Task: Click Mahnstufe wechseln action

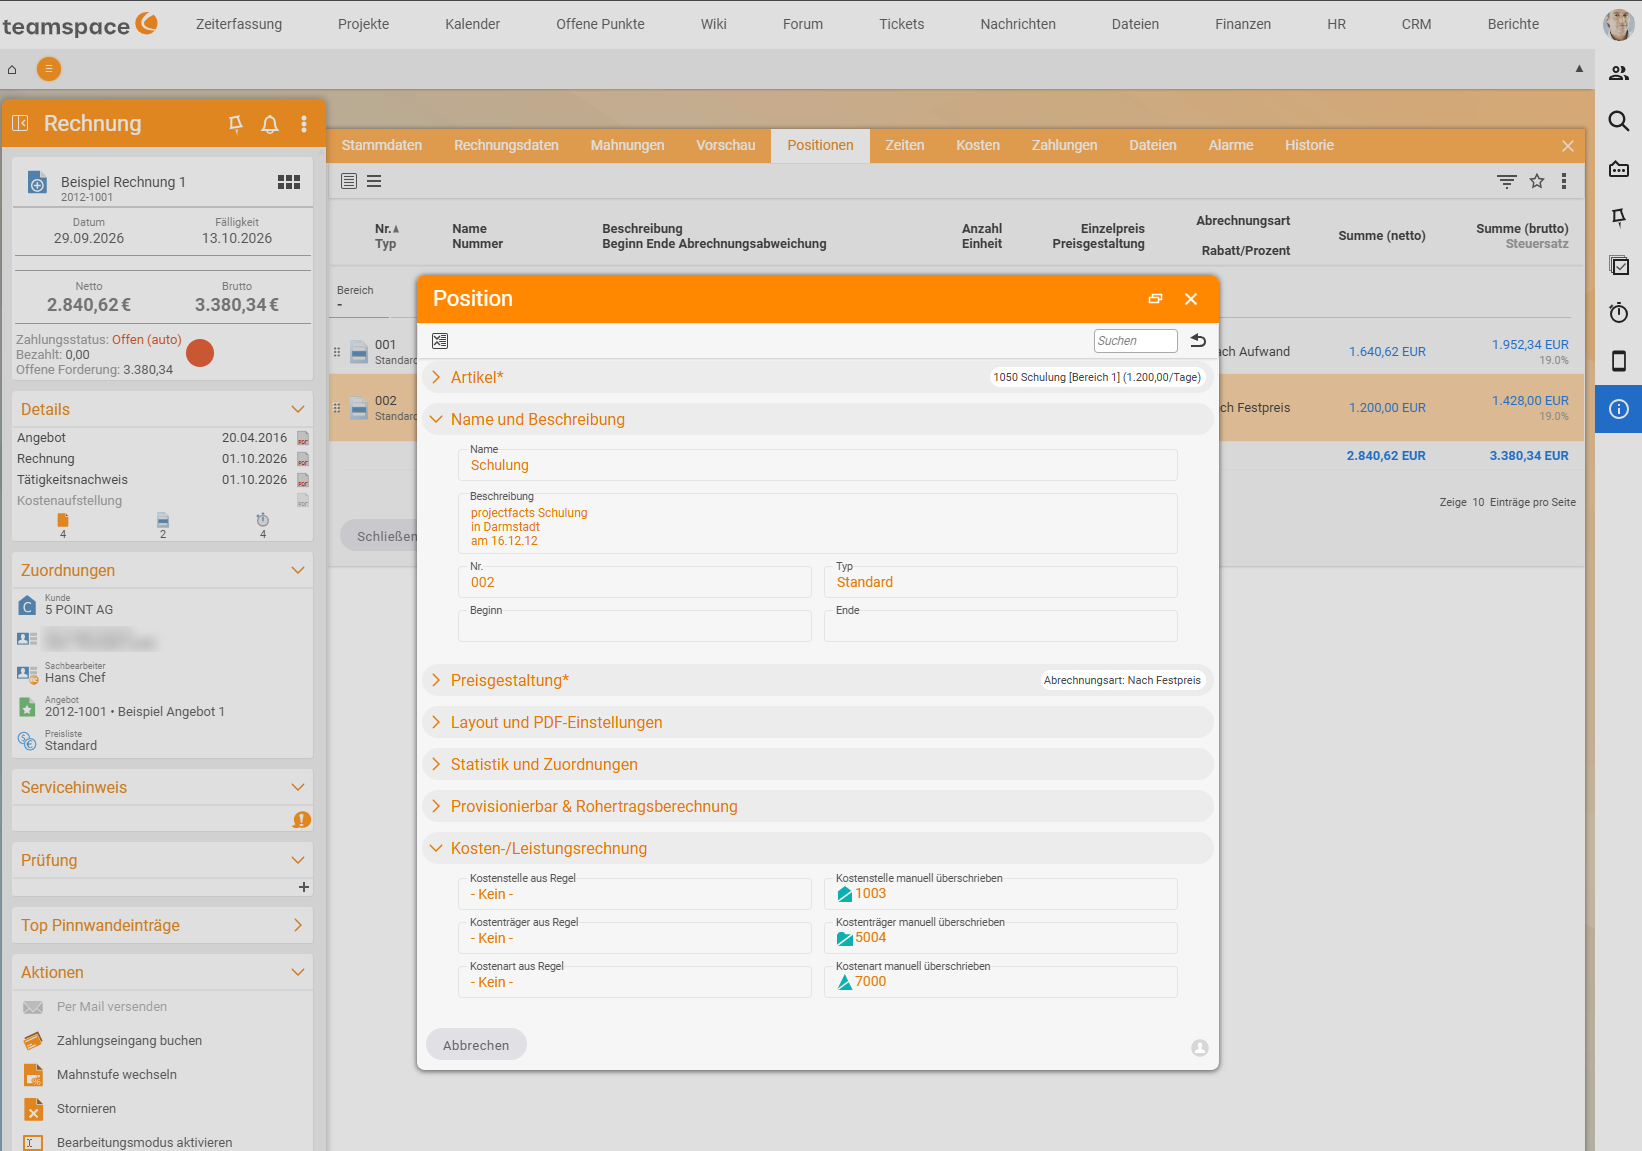Action: [x=117, y=1075]
